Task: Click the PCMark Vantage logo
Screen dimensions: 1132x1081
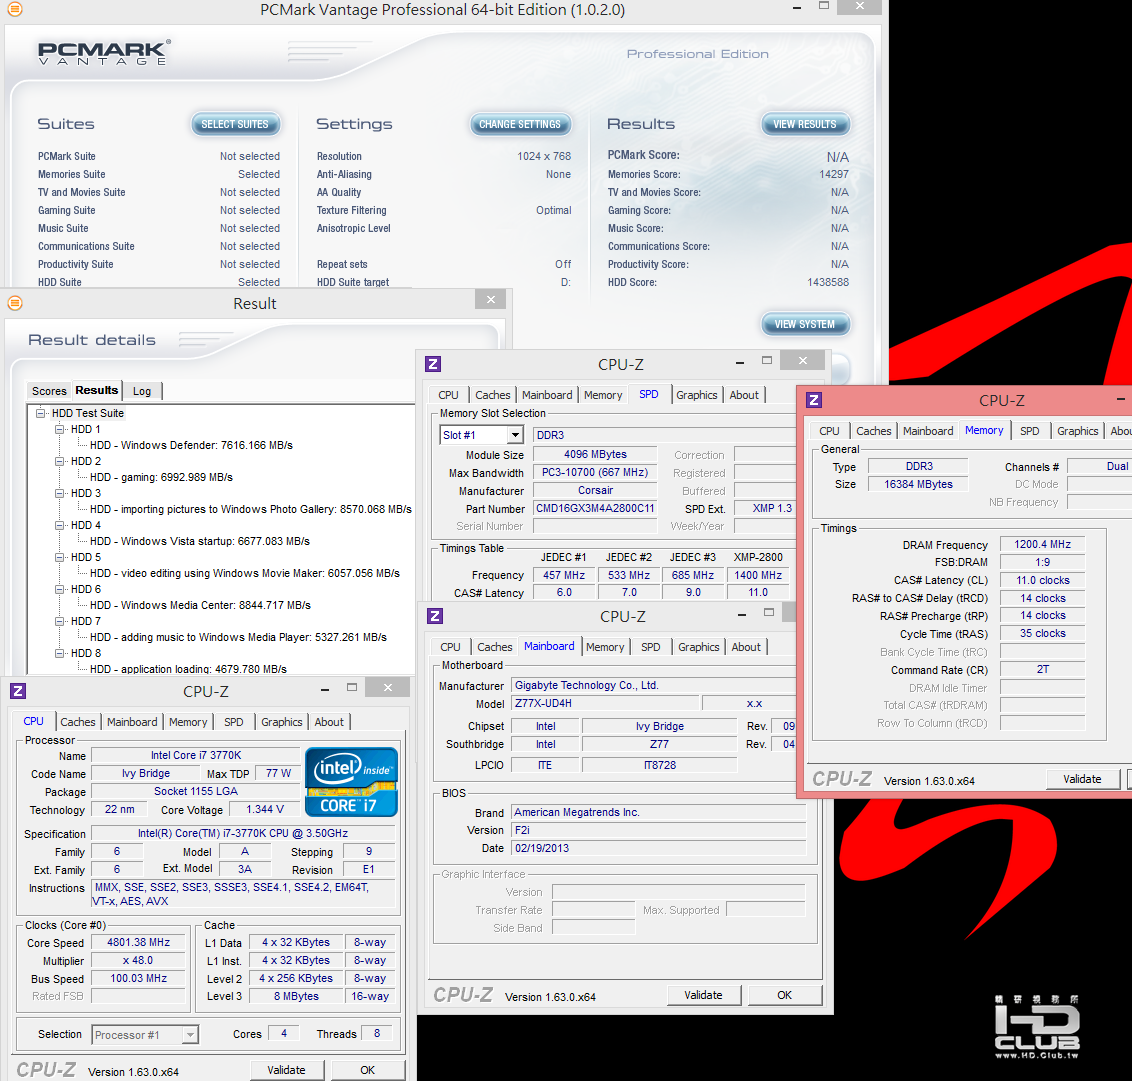Action: (x=105, y=53)
